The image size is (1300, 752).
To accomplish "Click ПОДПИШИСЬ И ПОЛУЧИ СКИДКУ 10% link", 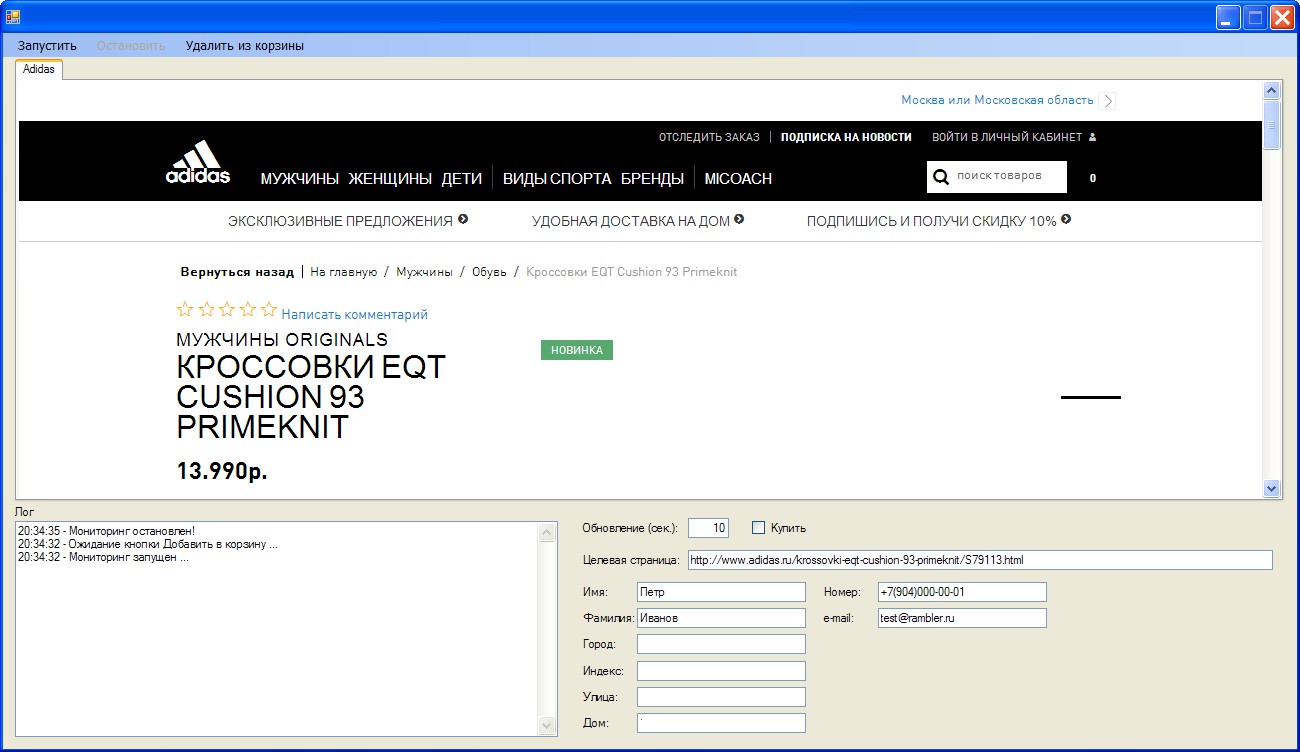I will click(x=932, y=221).
